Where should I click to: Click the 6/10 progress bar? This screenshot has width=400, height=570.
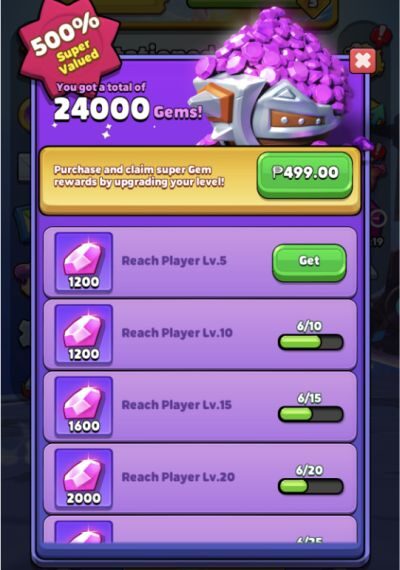(311, 342)
